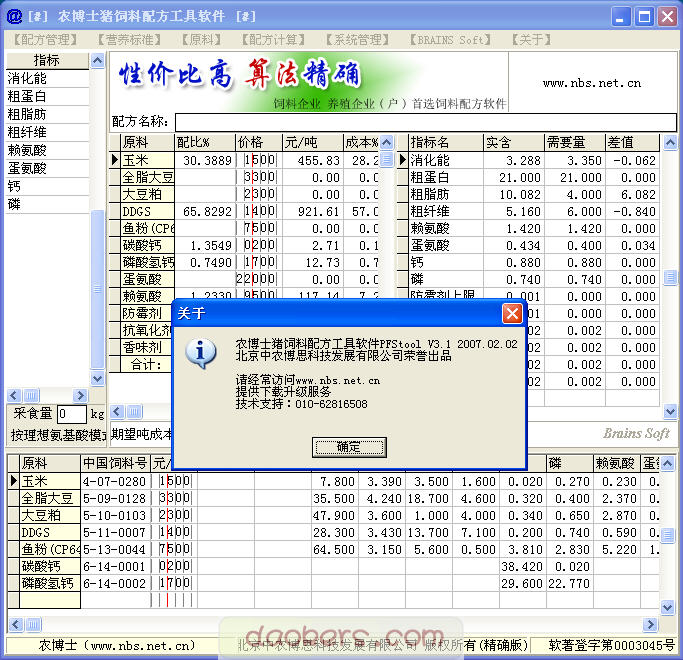Click feed number 4-07-0280
Image resolution: width=683 pixels, height=660 pixels.
click(x=114, y=481)
